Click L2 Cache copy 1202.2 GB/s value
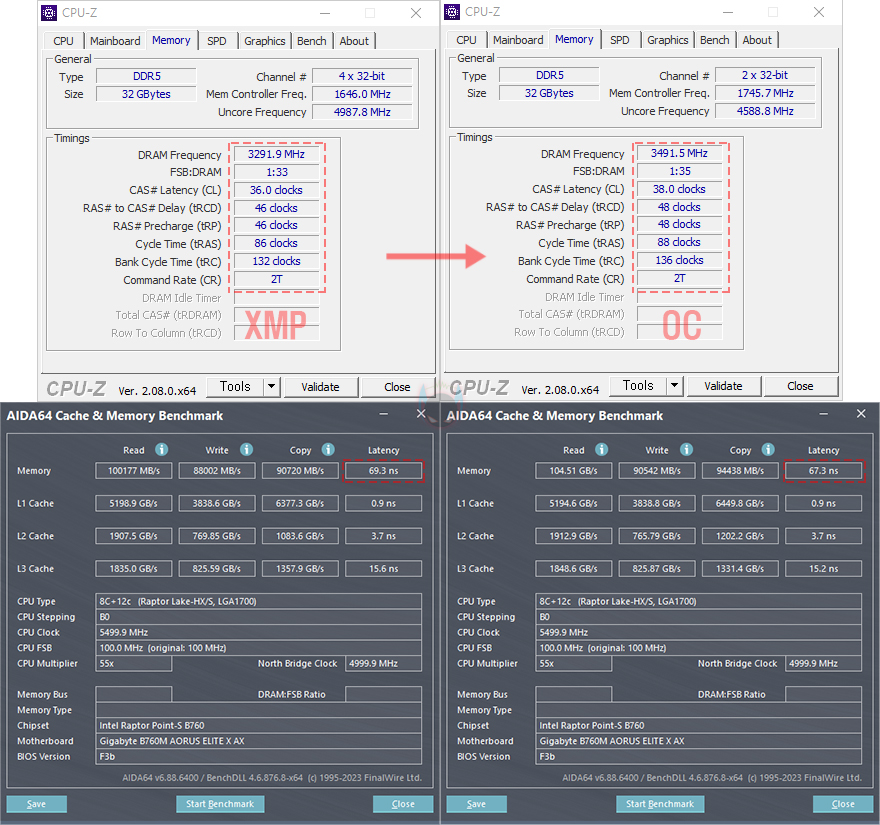The height and width of the screenshot is (825, 880). (x=740, y=536)
